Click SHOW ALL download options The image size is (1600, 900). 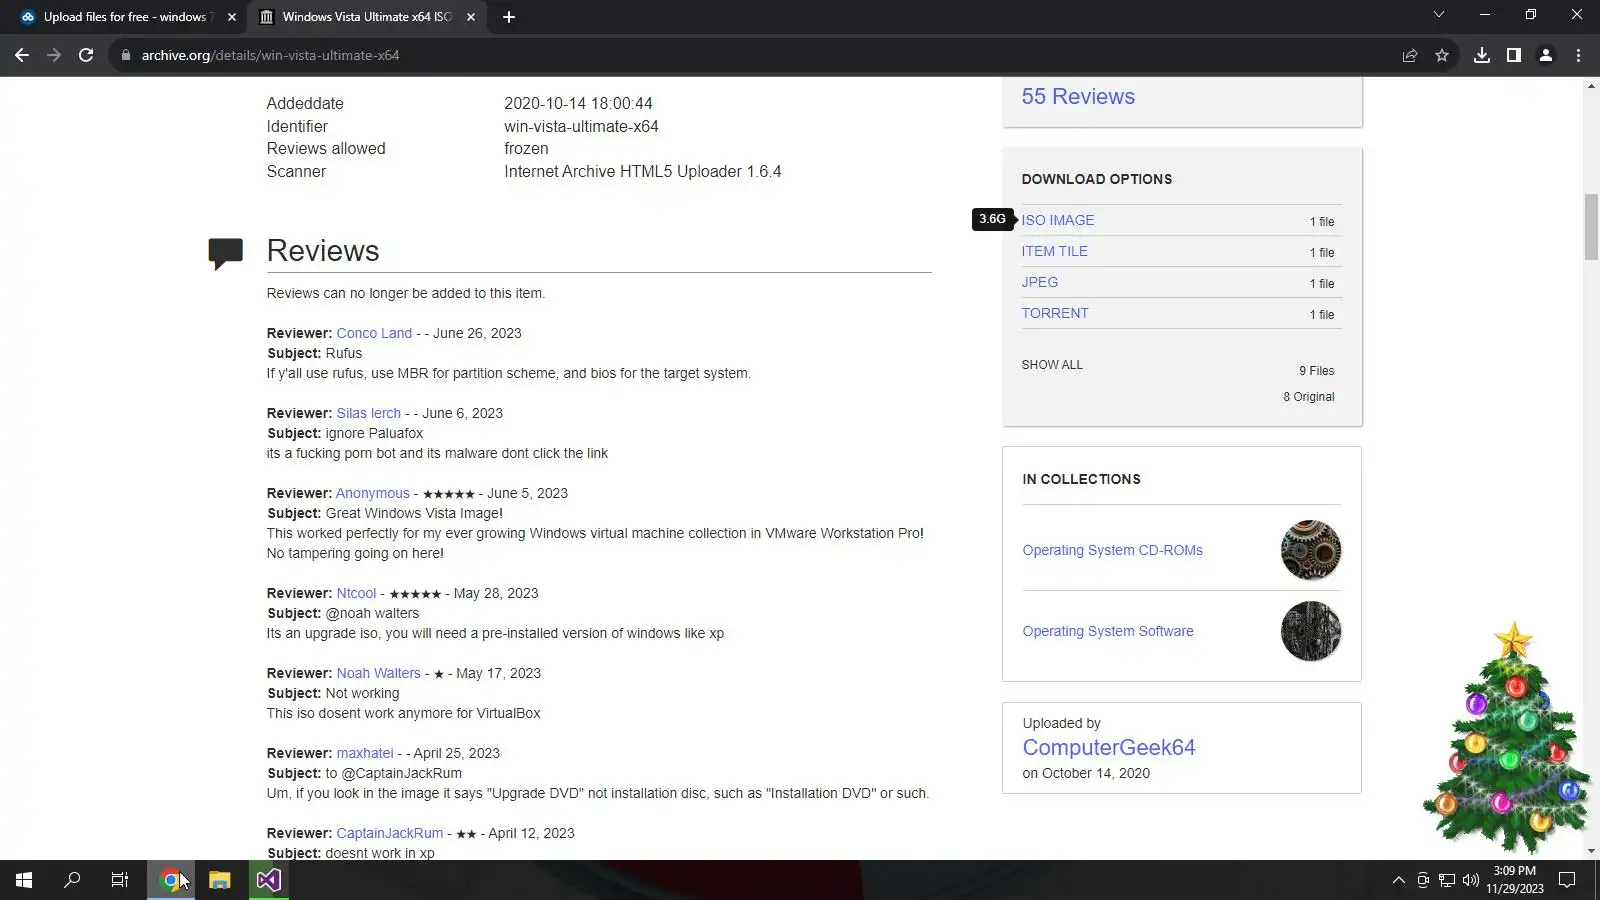pos(1052,365)
